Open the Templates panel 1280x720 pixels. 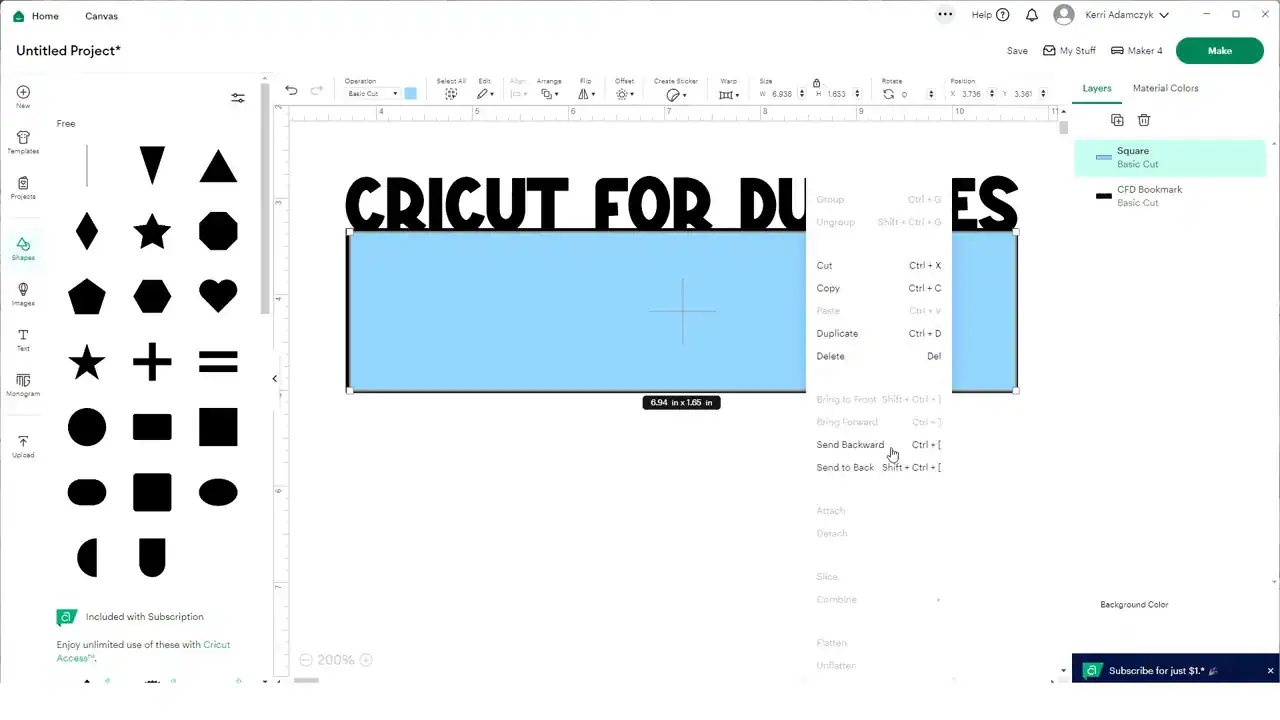point(23,142)
